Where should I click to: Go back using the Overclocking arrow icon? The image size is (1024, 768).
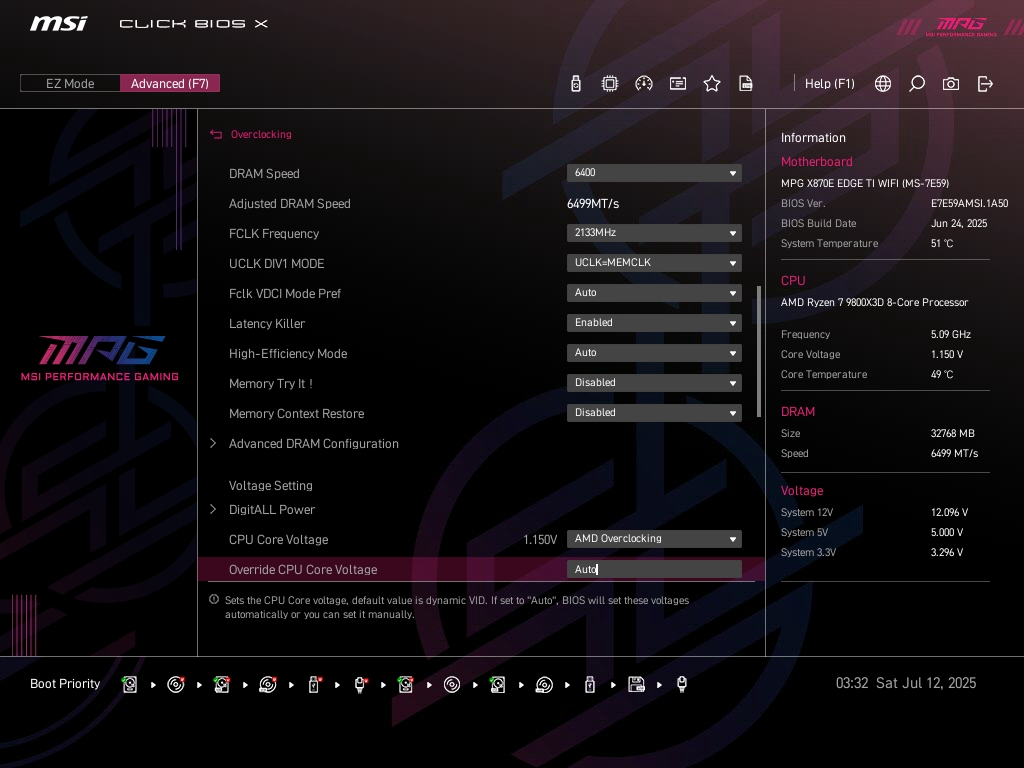pos(216,134)
